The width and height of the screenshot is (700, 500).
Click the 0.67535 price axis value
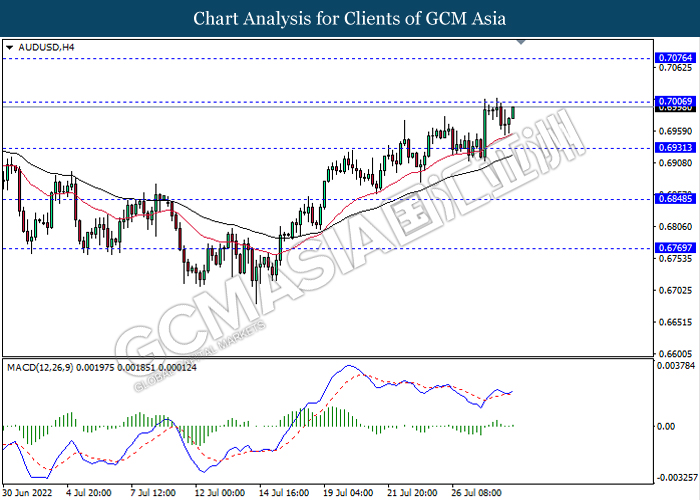pos(675,258)
